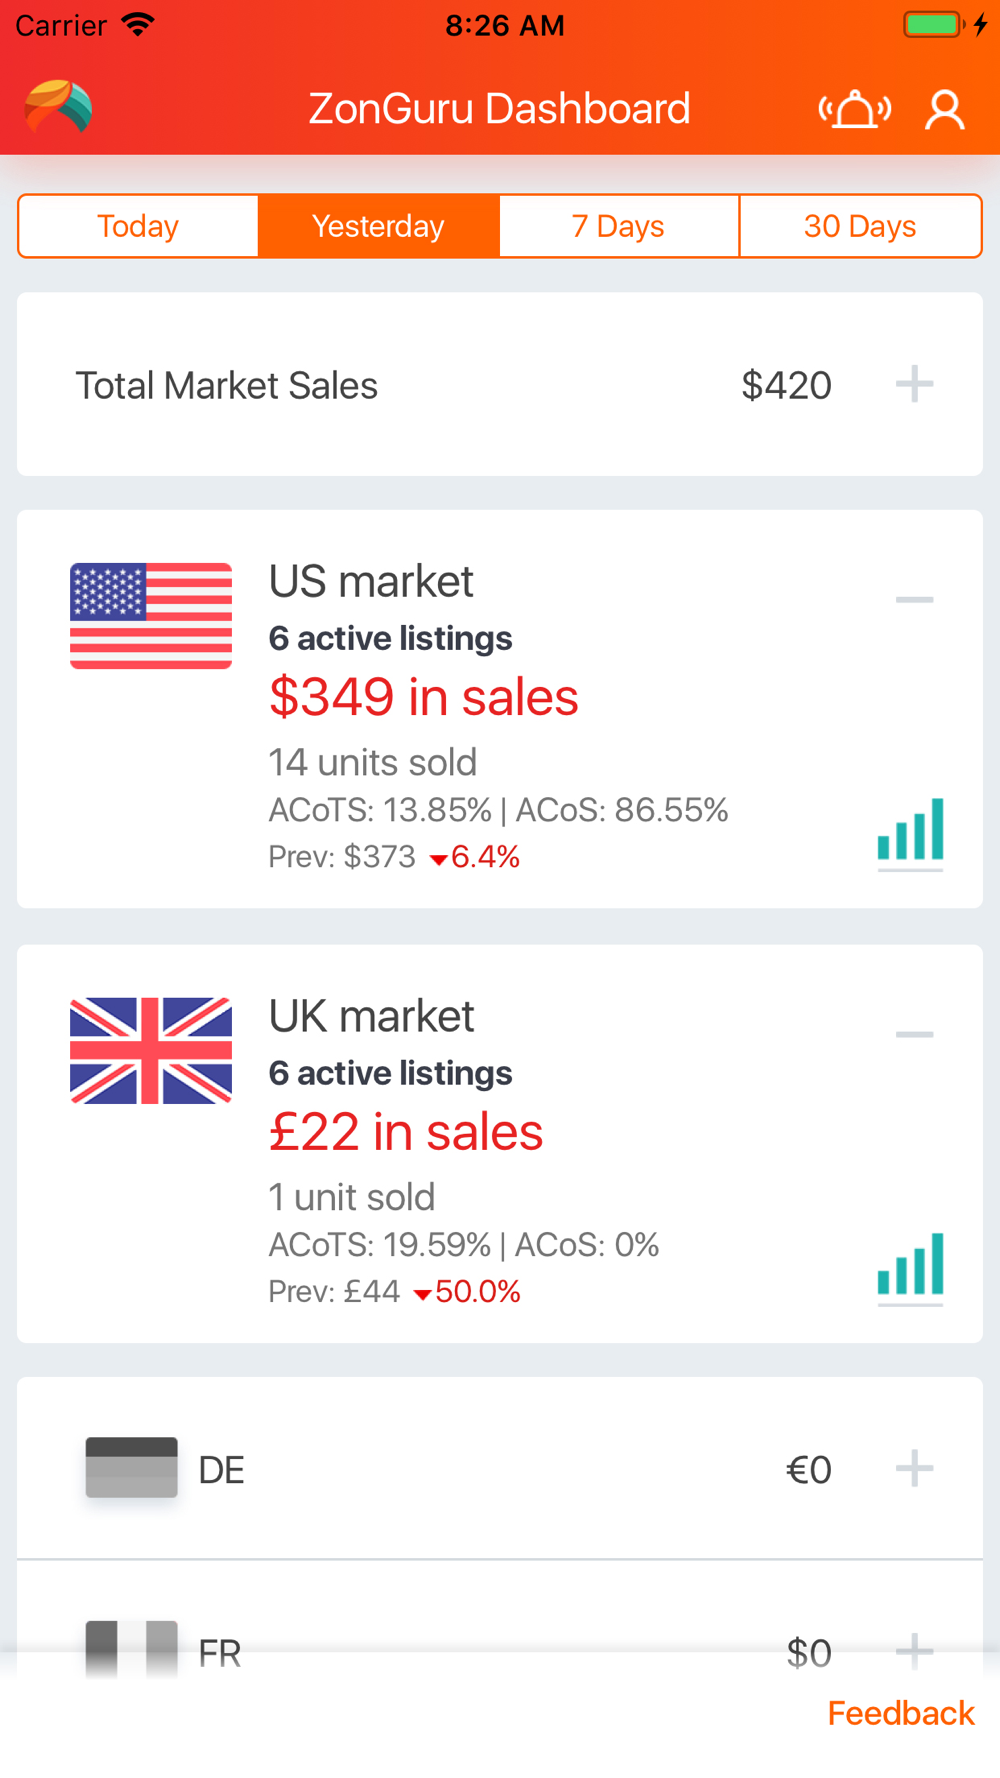Open the notifications bell icon

pos(855,109)
